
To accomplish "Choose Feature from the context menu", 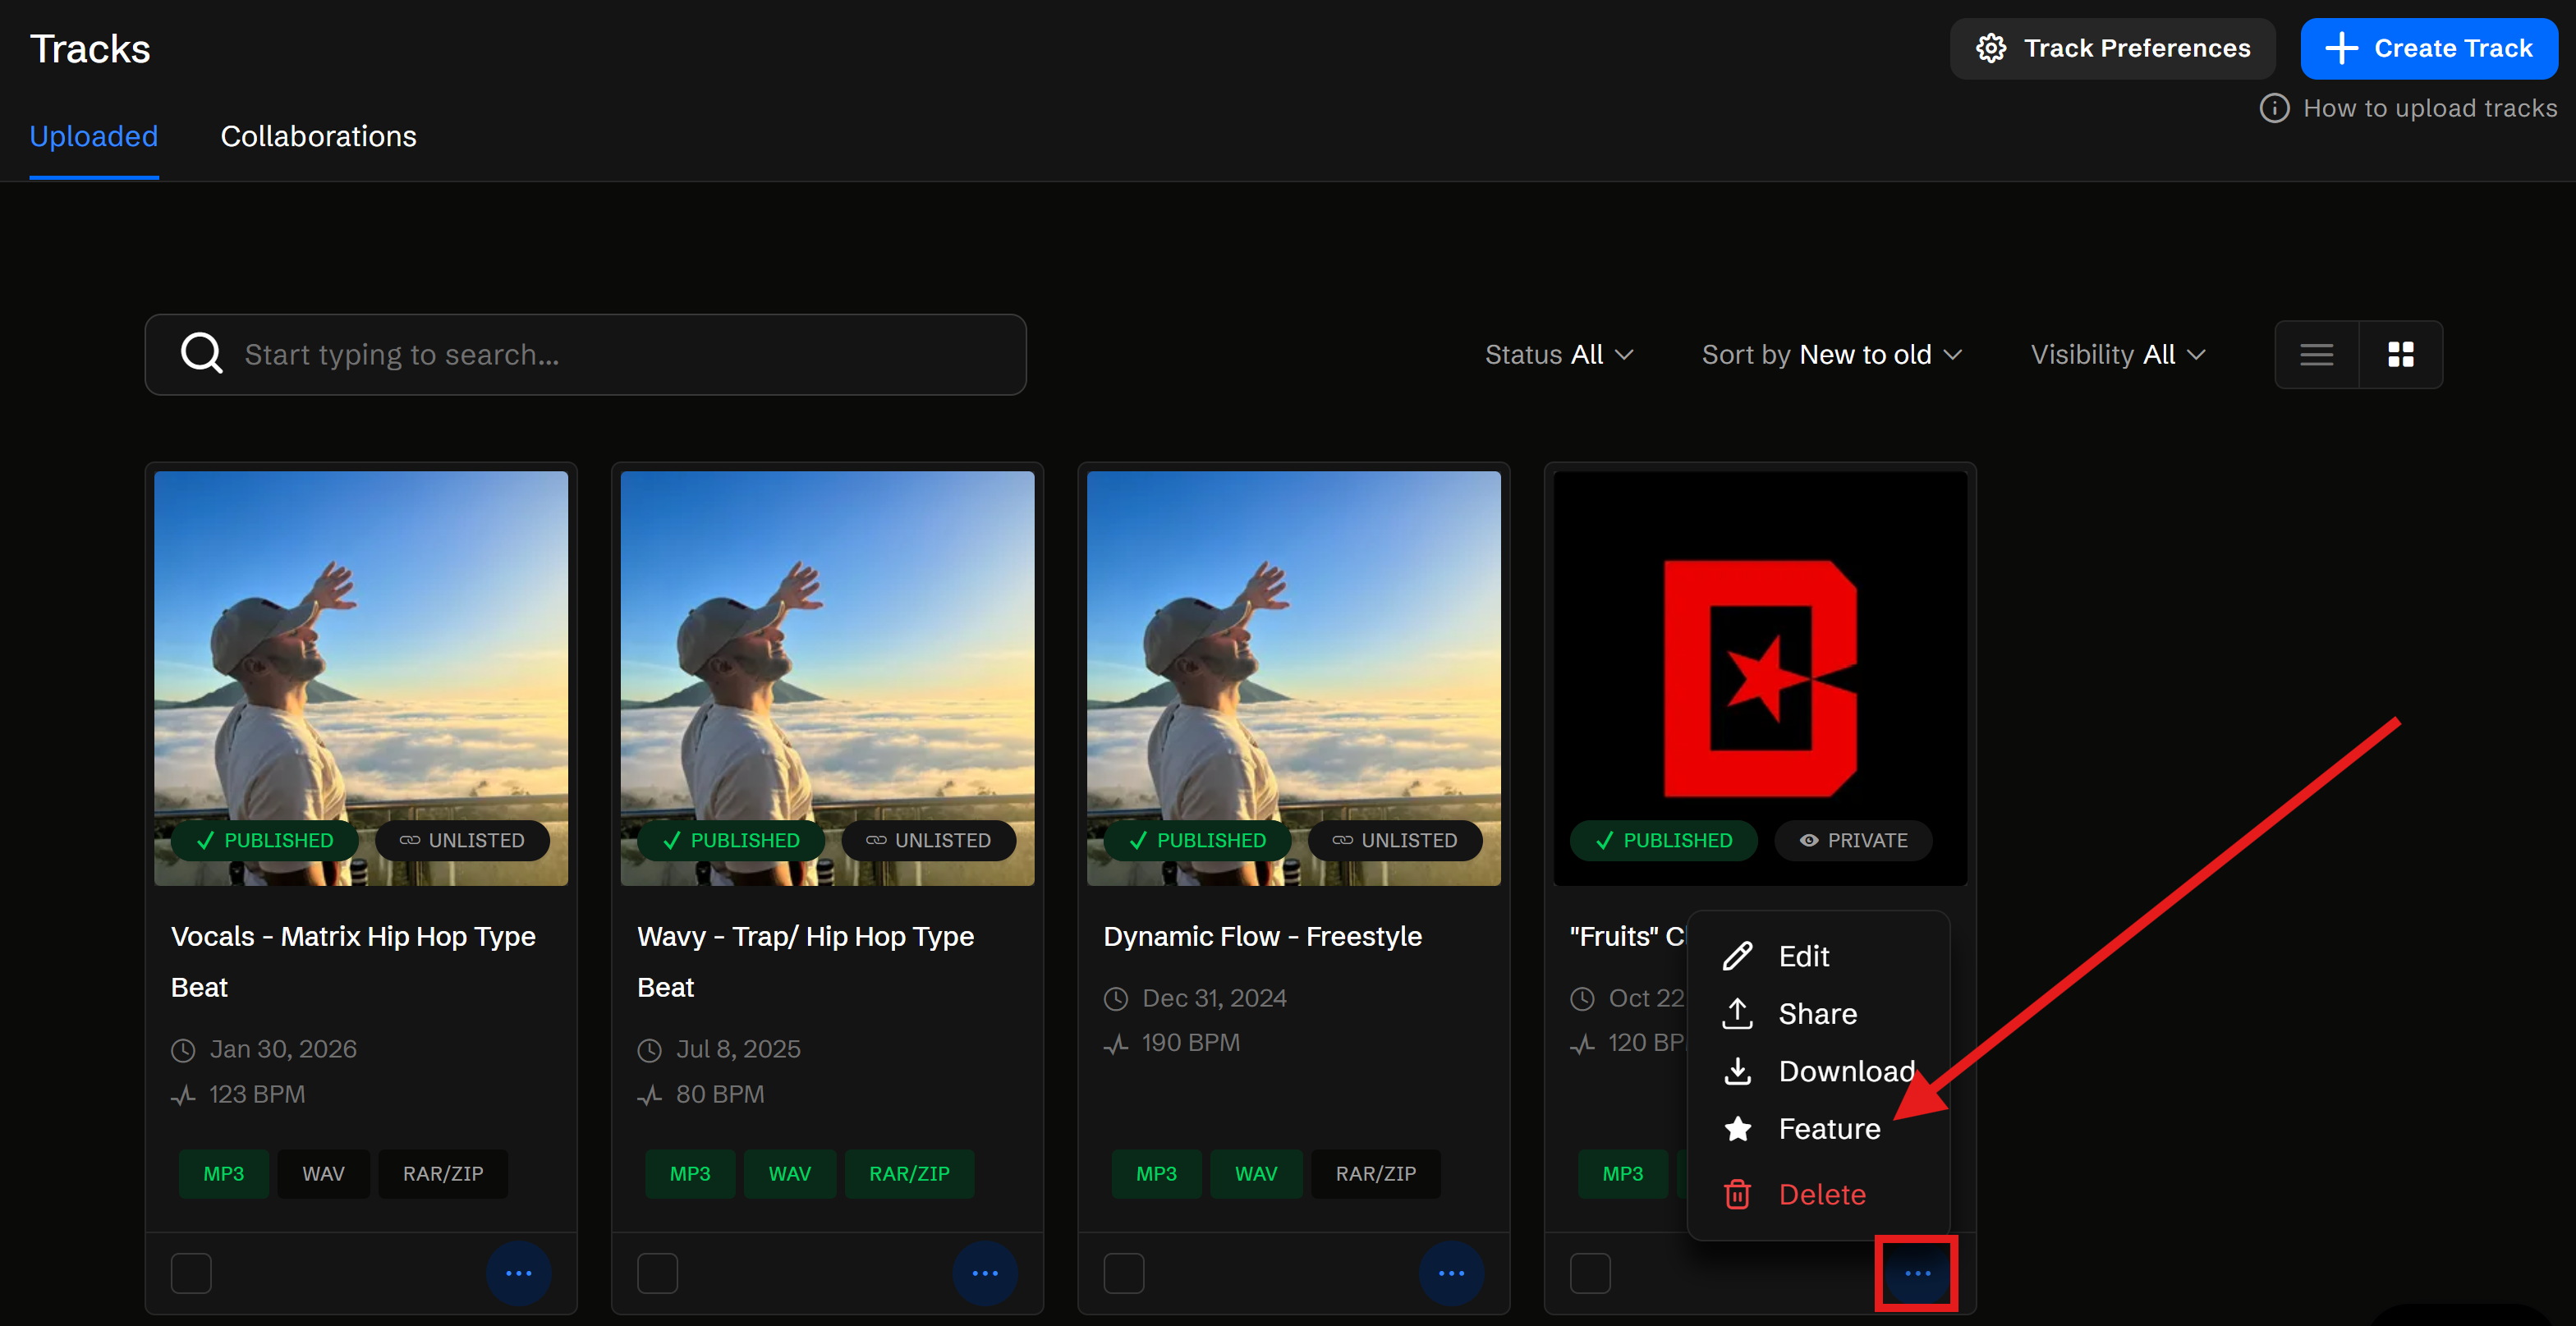I will (x=1828, y=1129).
